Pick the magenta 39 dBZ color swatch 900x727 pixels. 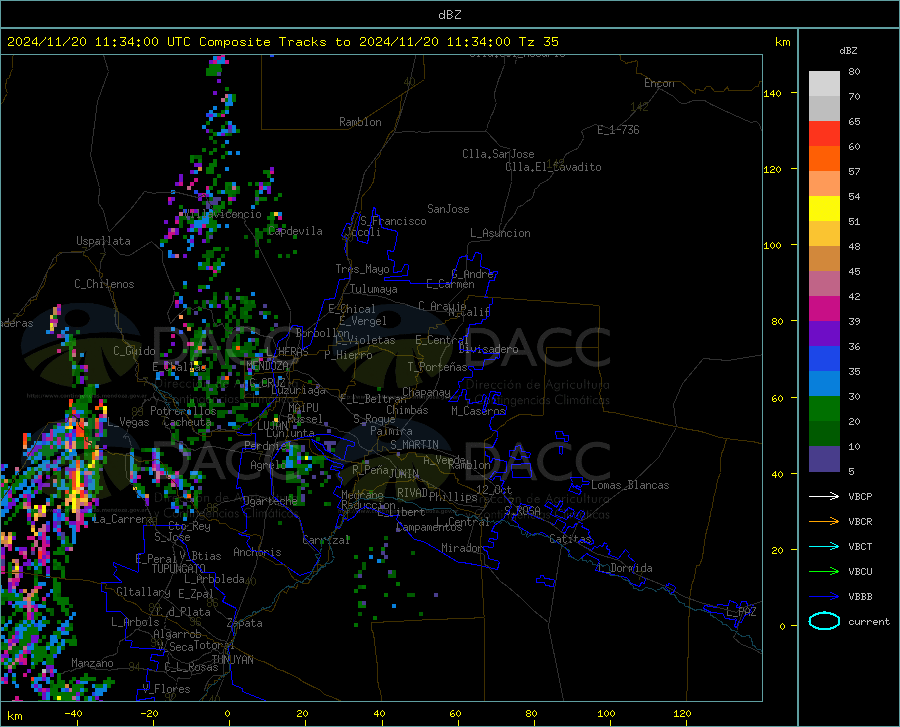coord(824,309)
